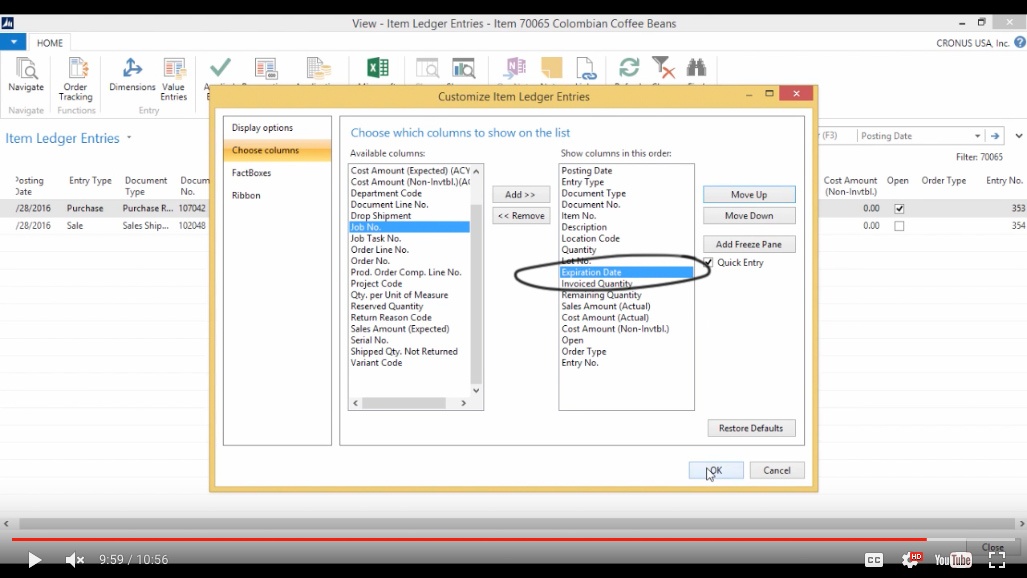The image size is (1027, 578).
Task: Expand the Item Ledger Entries title dropdown
Action: (128, 139)
